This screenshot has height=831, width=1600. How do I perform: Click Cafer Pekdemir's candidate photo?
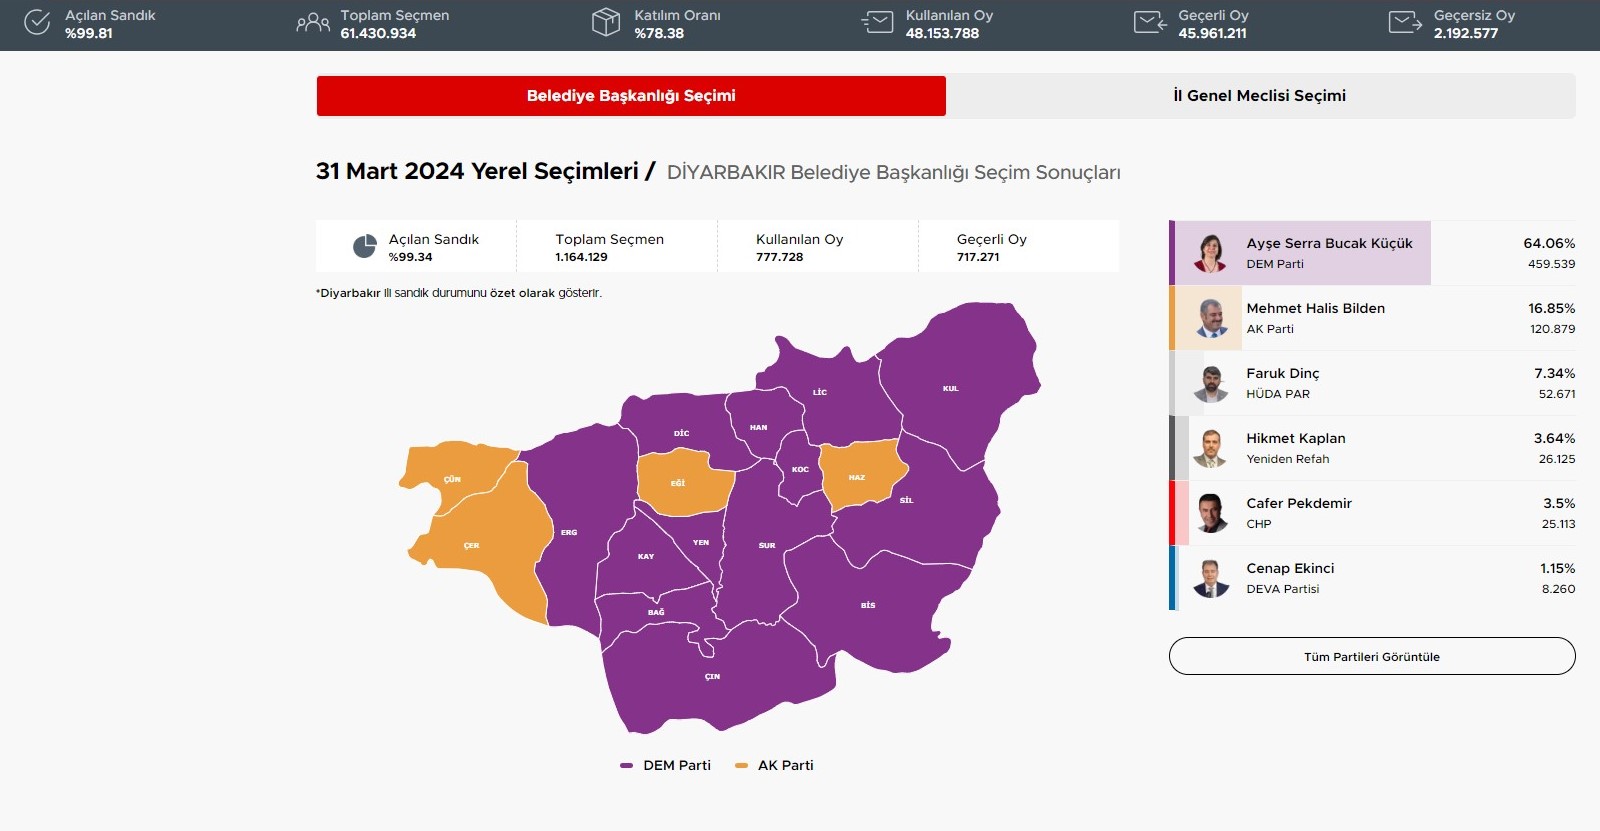1211,513
